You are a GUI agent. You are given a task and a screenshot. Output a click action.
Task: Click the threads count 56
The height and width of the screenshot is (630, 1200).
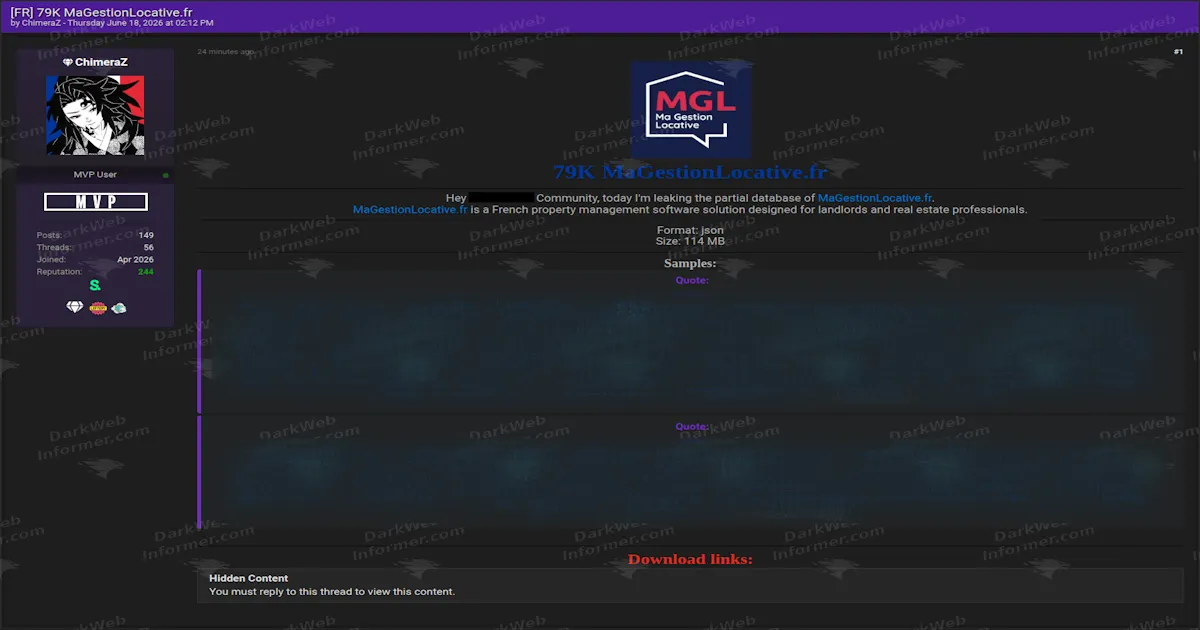point(148,247)
